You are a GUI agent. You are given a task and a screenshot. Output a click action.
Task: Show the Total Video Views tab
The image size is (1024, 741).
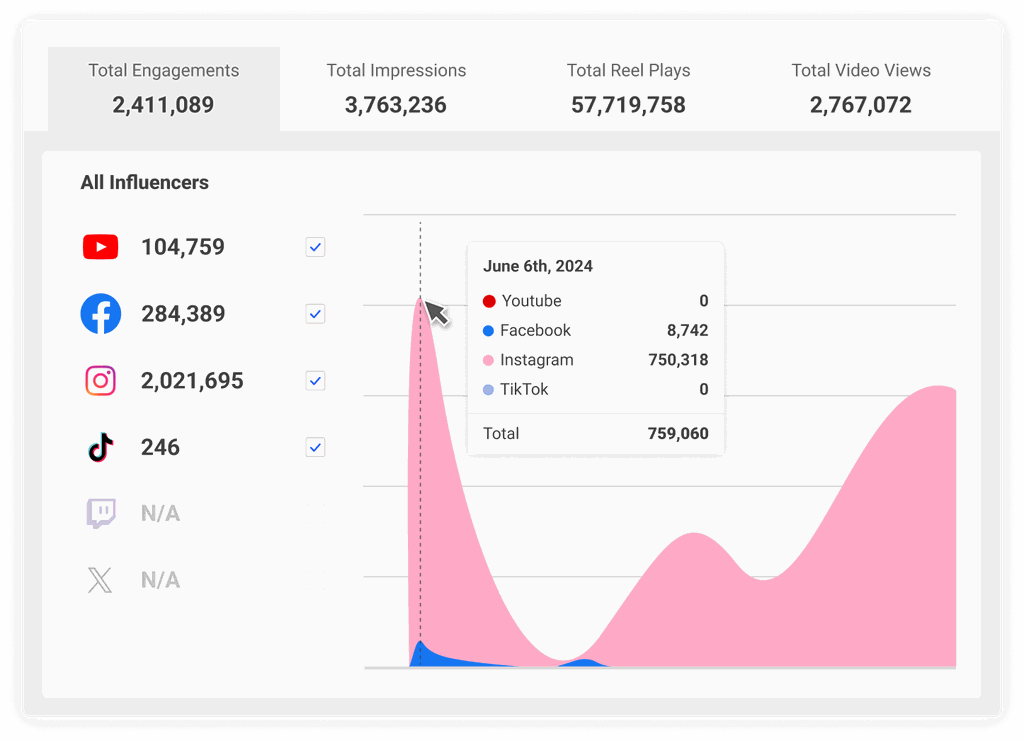pyautogui.click(x=861, y=88)
